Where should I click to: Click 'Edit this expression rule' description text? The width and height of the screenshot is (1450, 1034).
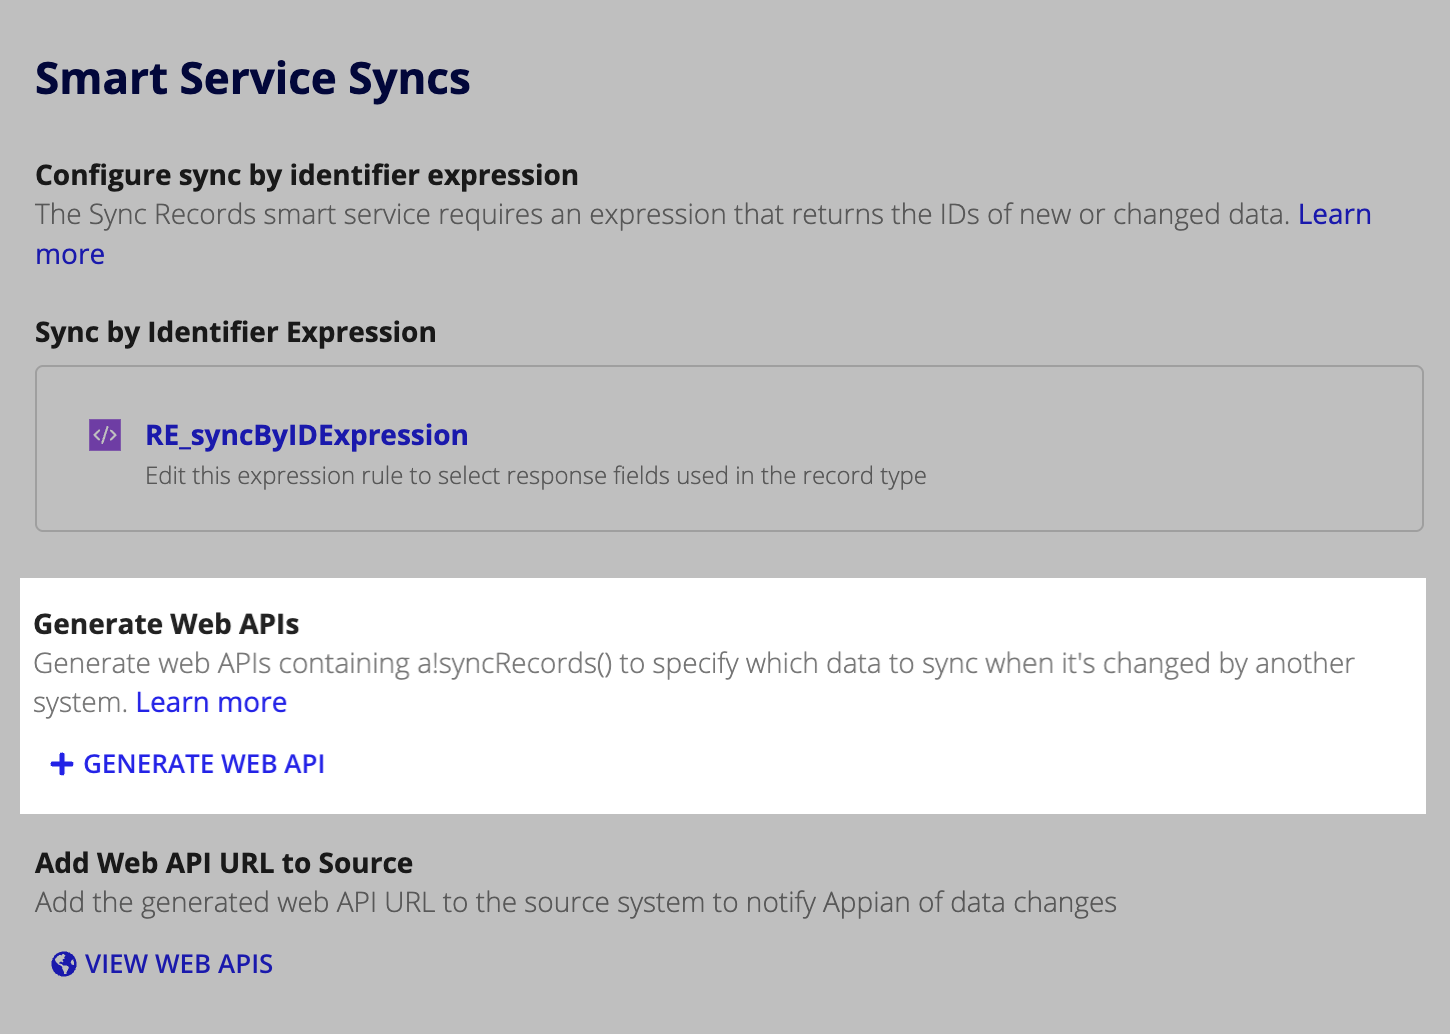coord(536,475)
